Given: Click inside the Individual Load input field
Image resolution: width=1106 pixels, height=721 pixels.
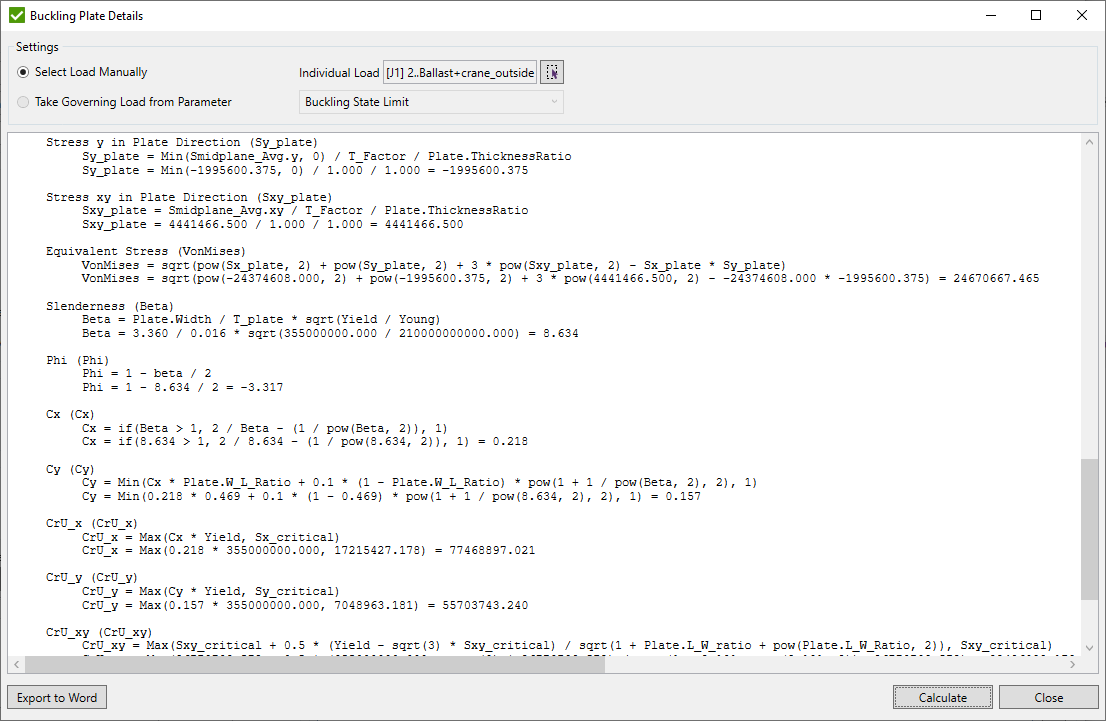Looking at the screenshot, I should point(460,71).
